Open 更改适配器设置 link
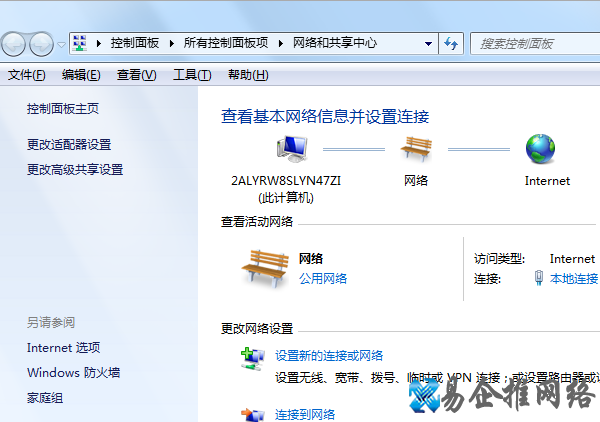This screenshot has width=600, height=422. [69, 145]
